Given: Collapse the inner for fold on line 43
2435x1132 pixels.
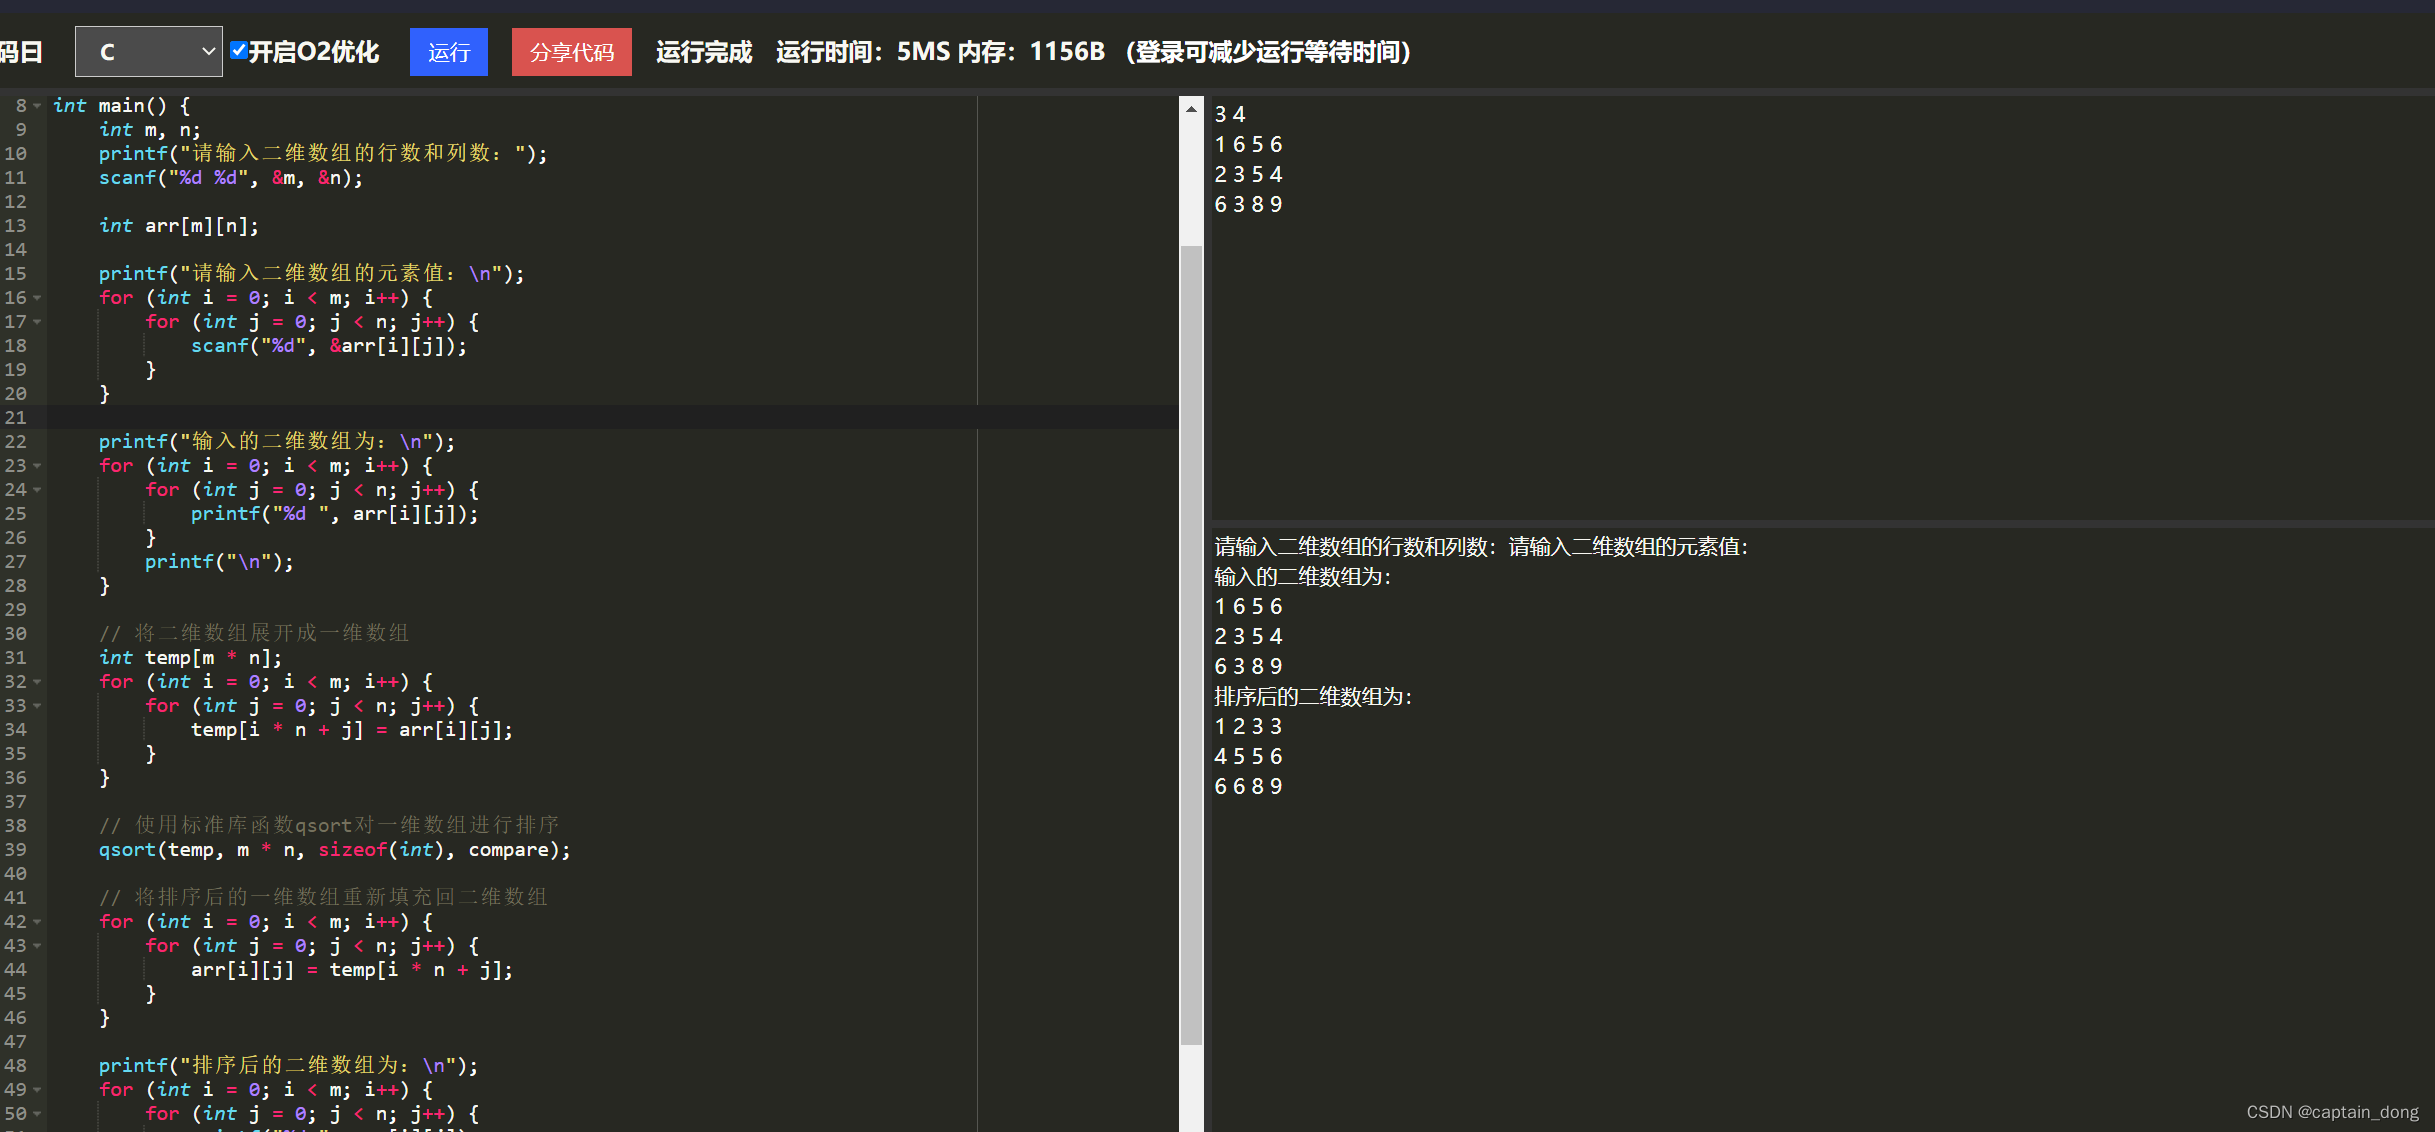Looking at the screenshot, I should [38, 946].
